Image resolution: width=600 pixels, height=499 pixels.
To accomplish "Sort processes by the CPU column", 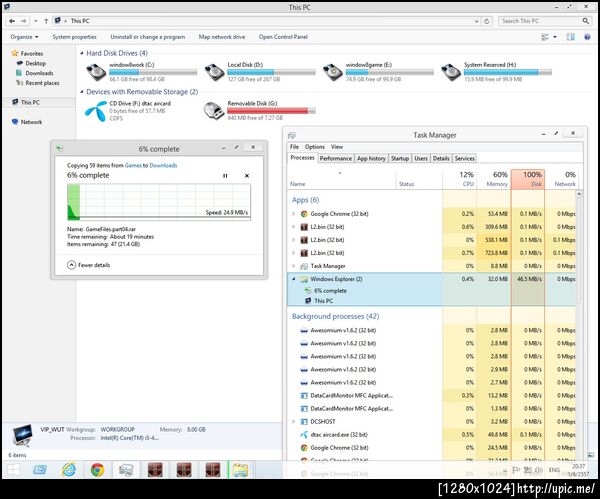I will [x=460, y=179].
